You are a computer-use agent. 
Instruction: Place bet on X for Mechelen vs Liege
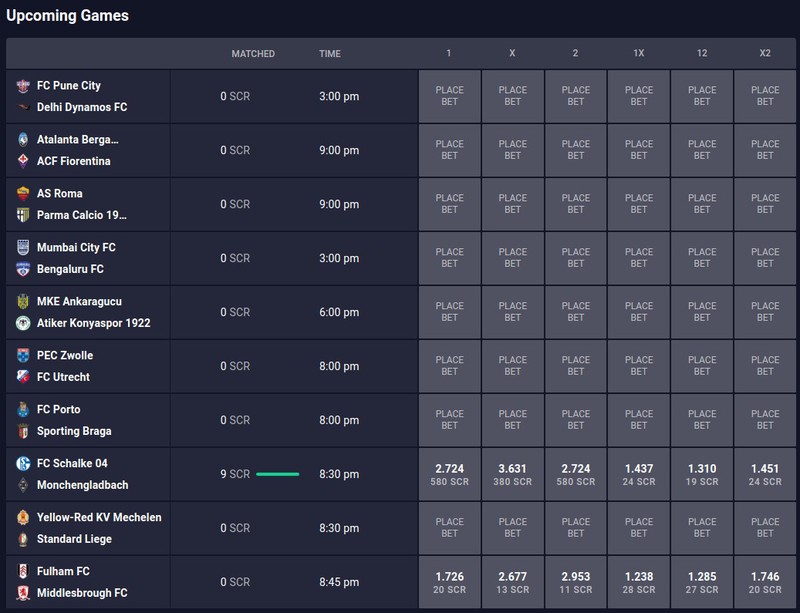(513, 528)
